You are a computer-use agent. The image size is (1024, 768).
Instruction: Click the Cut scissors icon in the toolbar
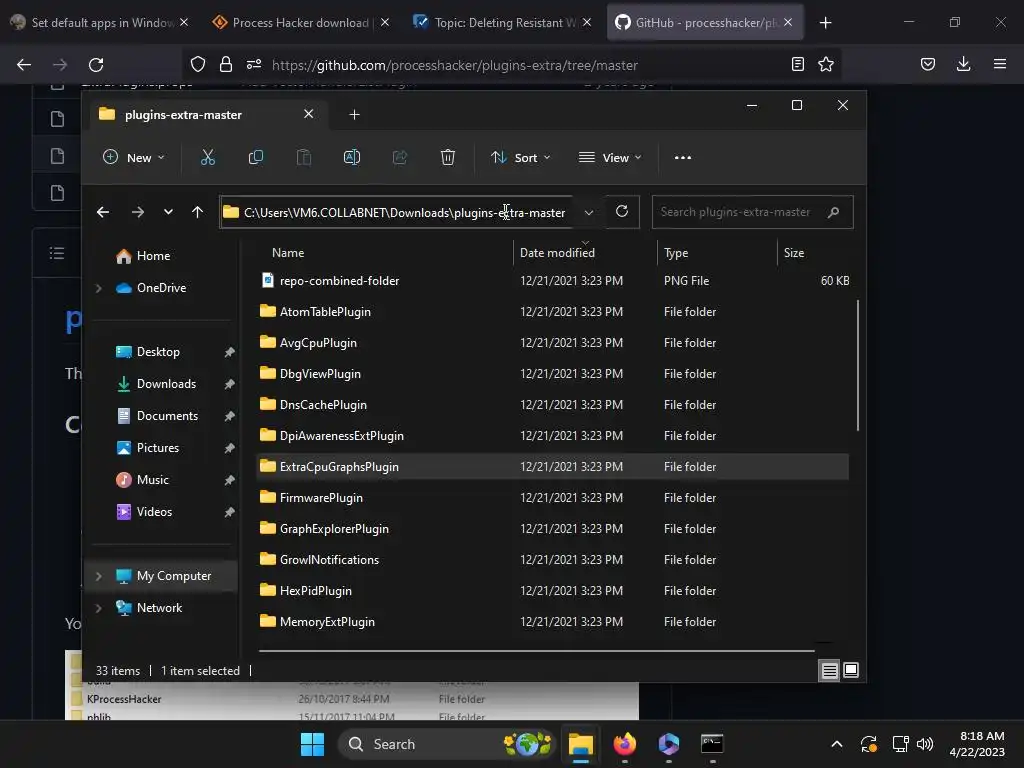pos(208,157)
